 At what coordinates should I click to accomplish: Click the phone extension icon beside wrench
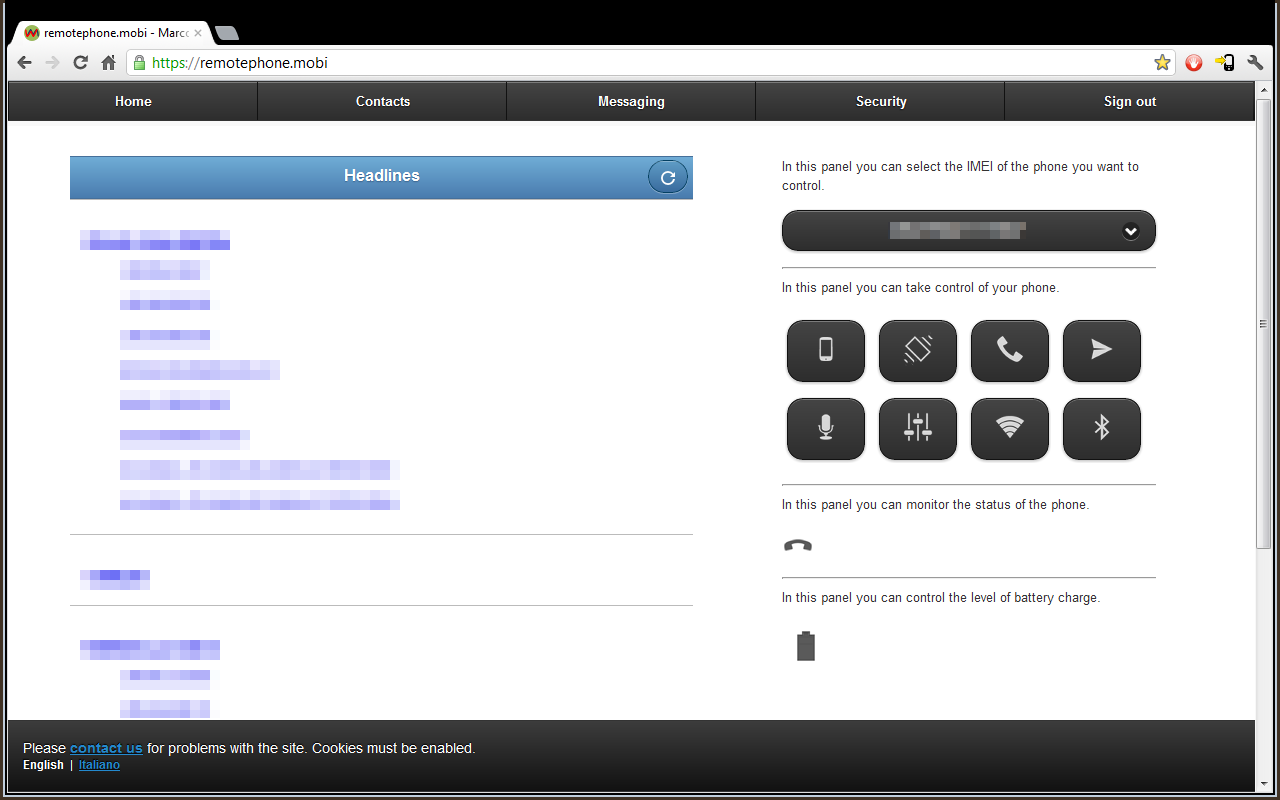[x=1225, y=63]
